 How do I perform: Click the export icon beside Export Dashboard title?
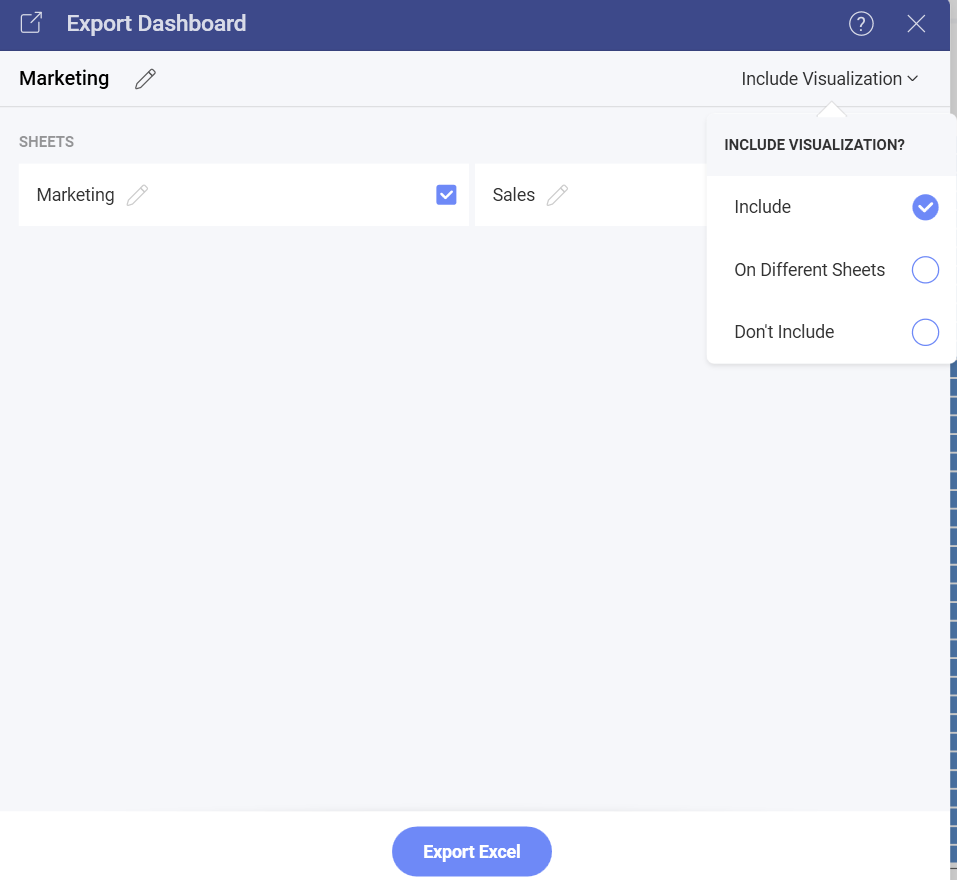pos(31,23)
